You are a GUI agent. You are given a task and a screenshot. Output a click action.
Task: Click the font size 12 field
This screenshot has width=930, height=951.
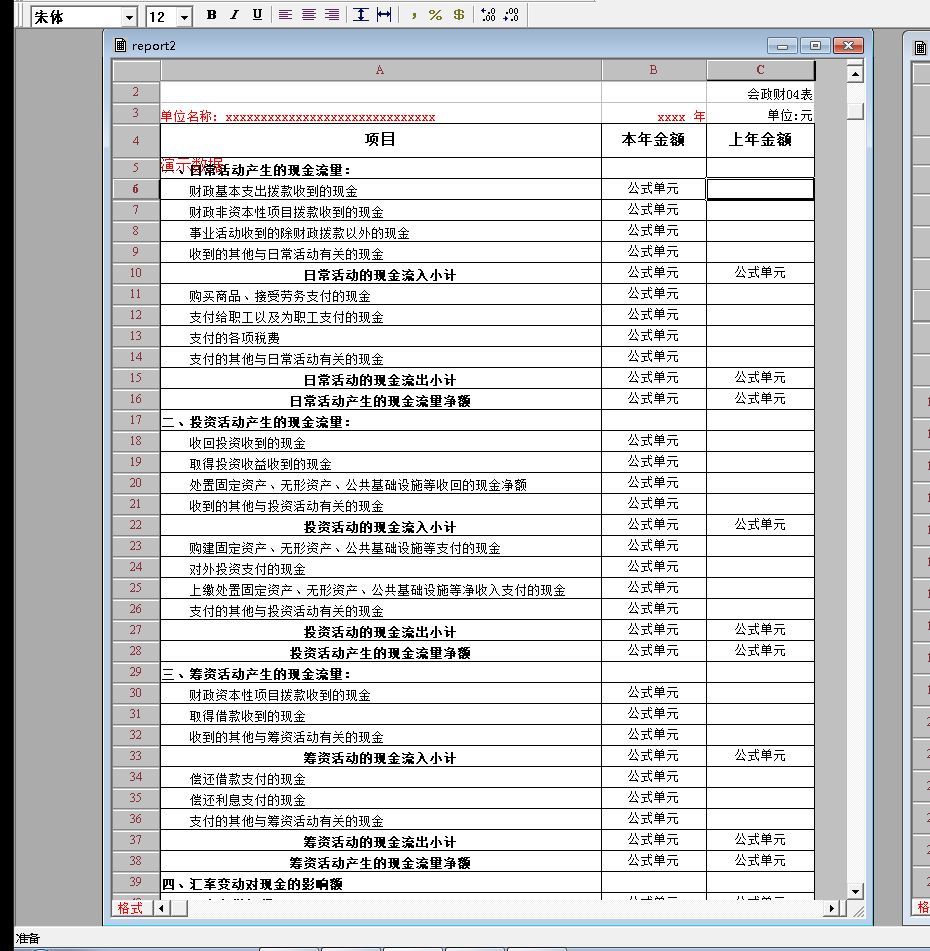pos(162,17)
